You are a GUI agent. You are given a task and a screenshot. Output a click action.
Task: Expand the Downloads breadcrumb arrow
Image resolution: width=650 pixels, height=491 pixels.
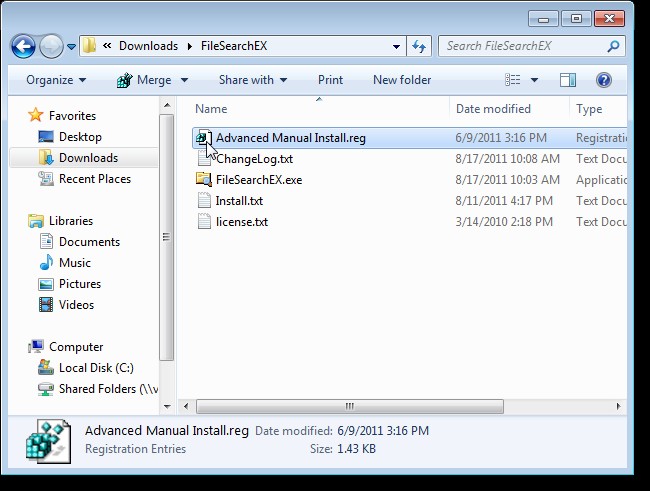tap(189, 46)
